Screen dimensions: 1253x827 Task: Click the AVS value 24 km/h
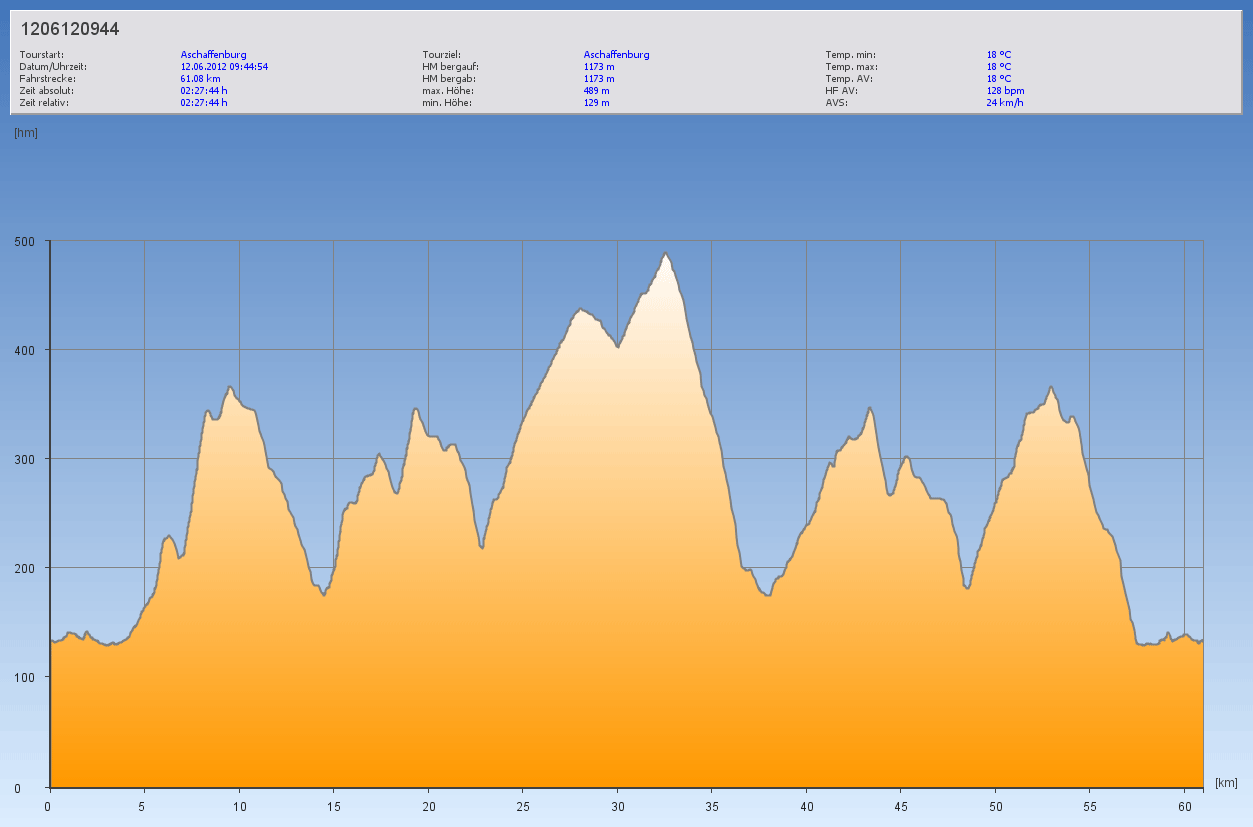tap(1005, 103)
